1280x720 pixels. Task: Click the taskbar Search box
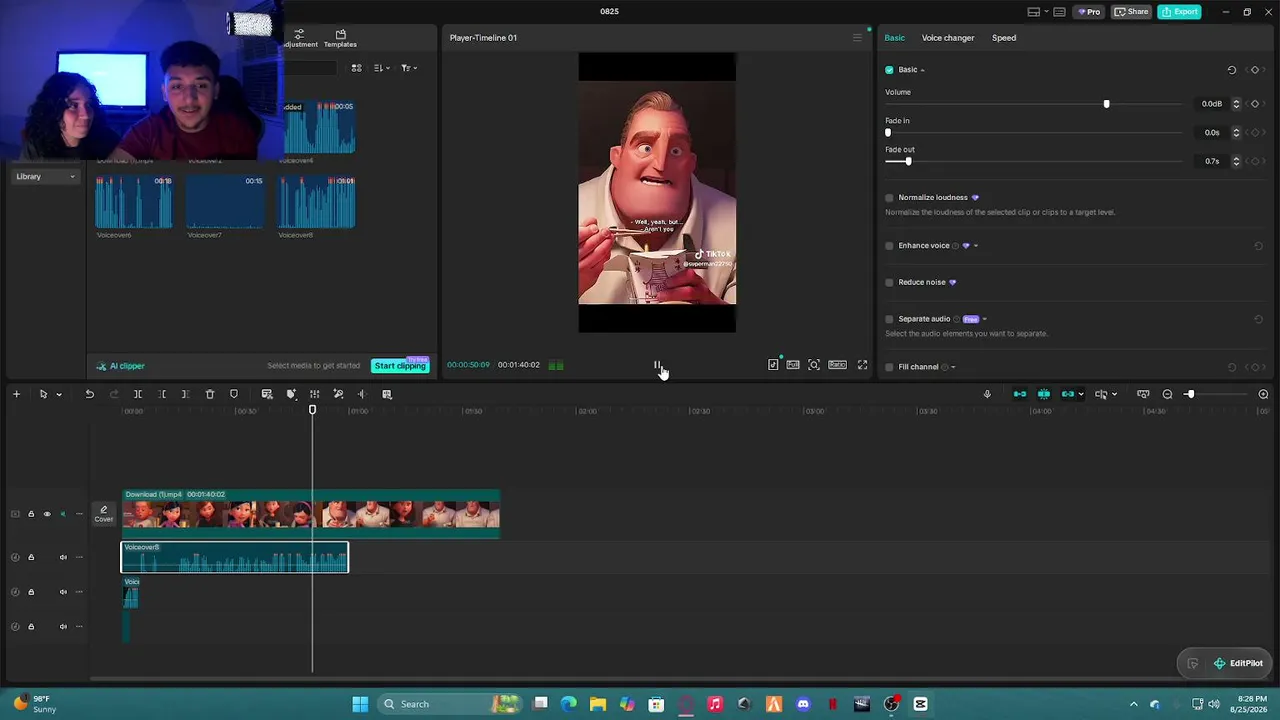451,704
